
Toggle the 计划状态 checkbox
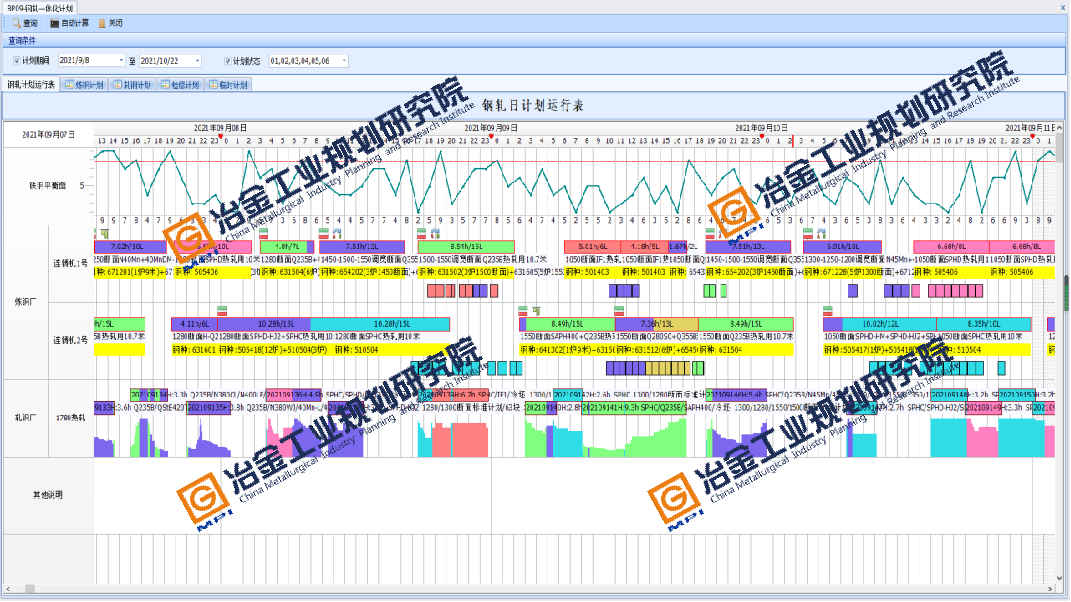(x=227, y=61)
